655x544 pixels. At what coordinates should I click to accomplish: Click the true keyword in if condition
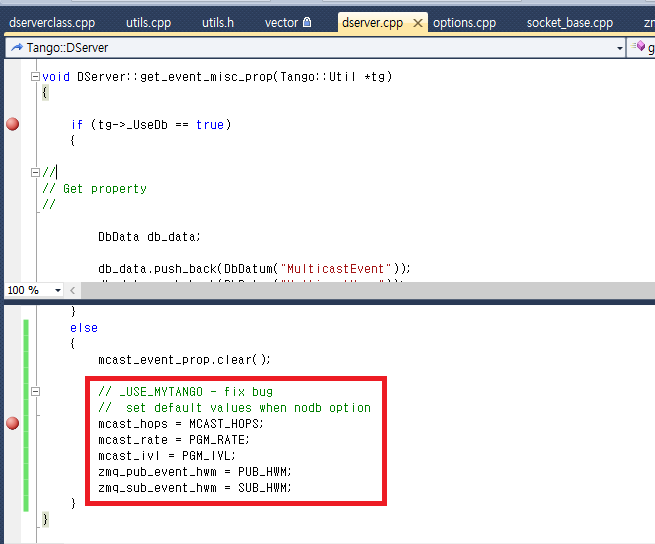coord(210,125)
